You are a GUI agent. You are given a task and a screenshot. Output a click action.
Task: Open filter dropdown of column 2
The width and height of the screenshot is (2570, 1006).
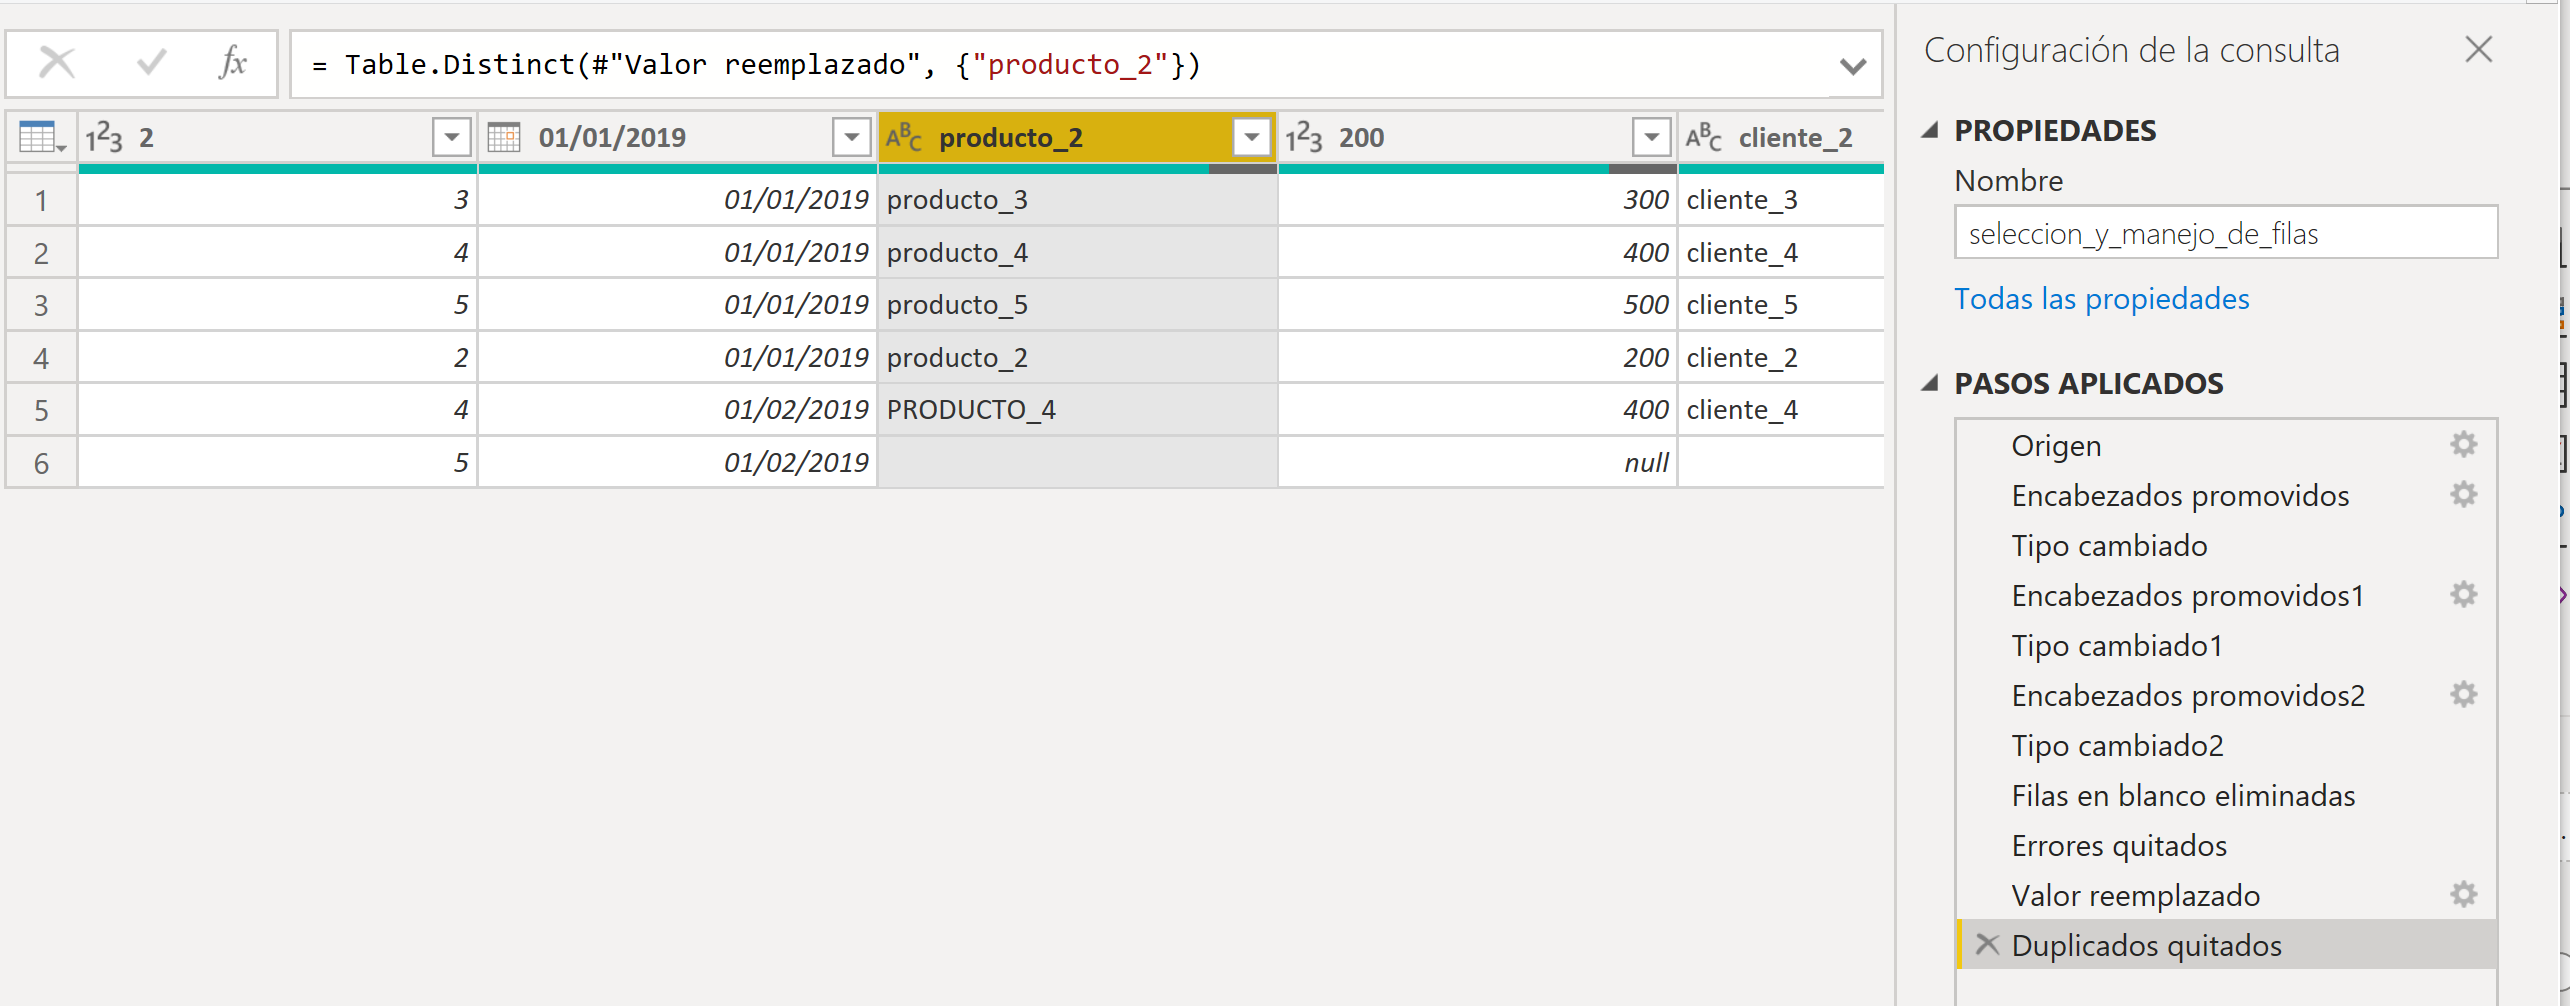451,138
